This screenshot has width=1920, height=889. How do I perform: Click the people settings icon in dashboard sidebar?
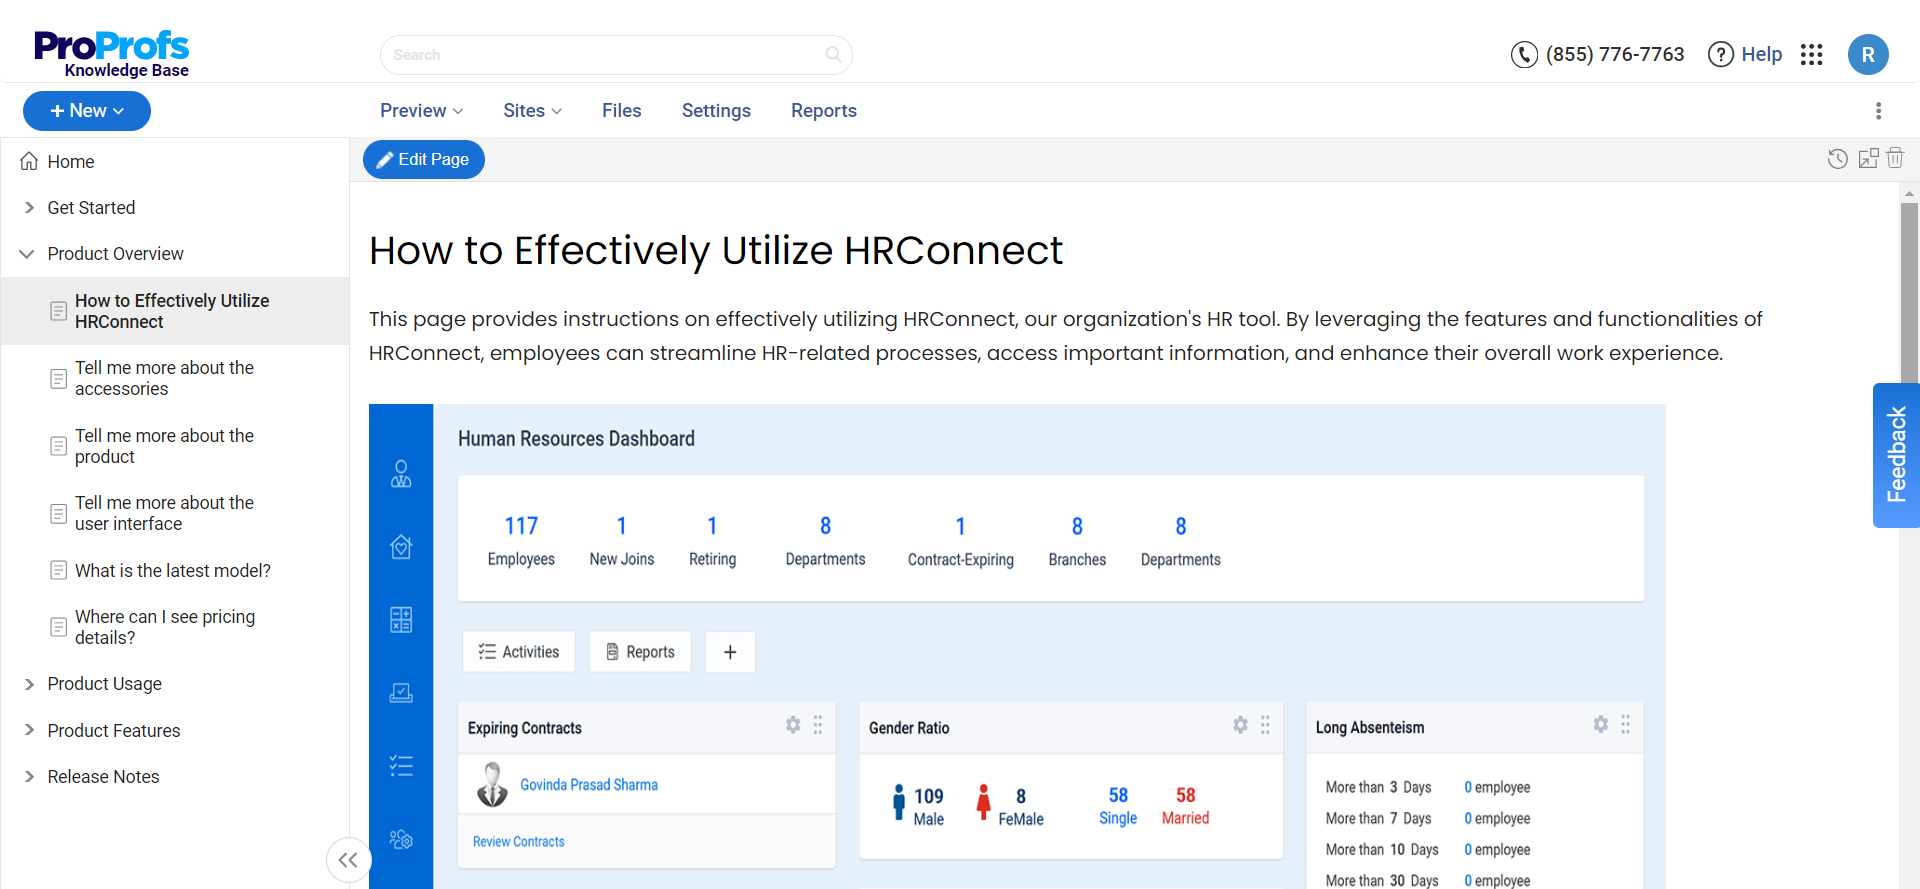[401, 839]
